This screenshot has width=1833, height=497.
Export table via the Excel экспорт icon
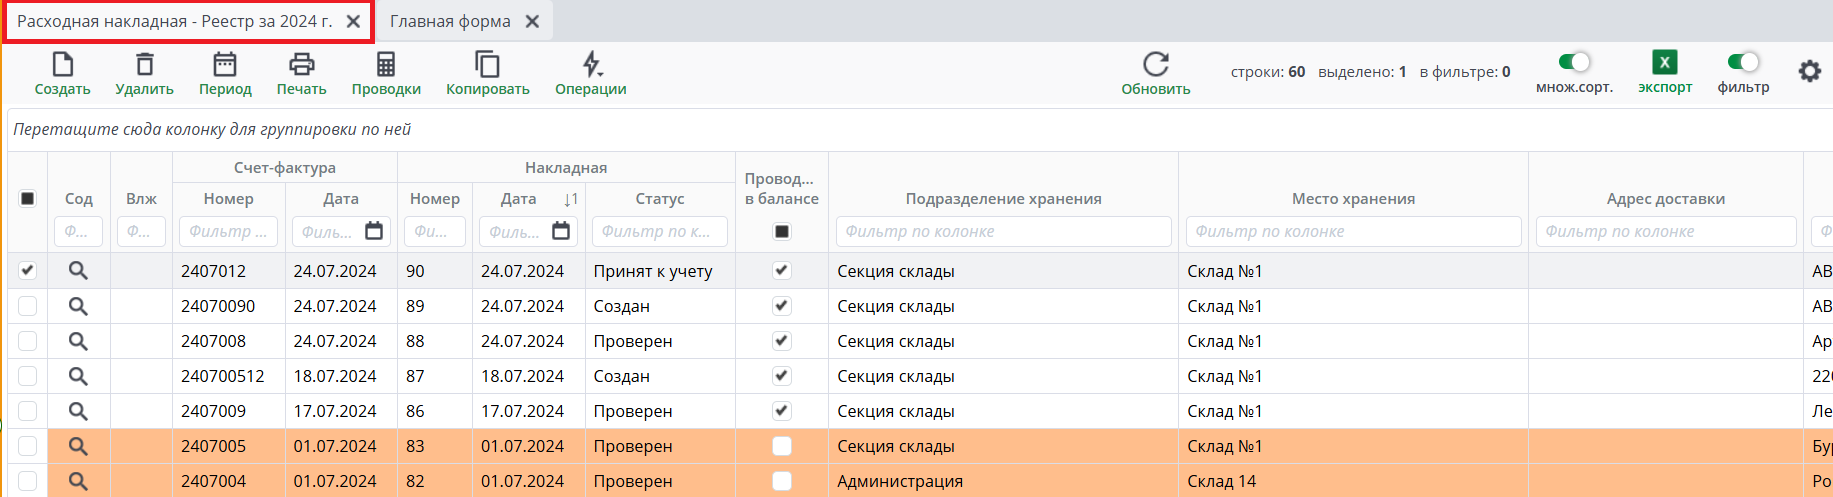1664,63
